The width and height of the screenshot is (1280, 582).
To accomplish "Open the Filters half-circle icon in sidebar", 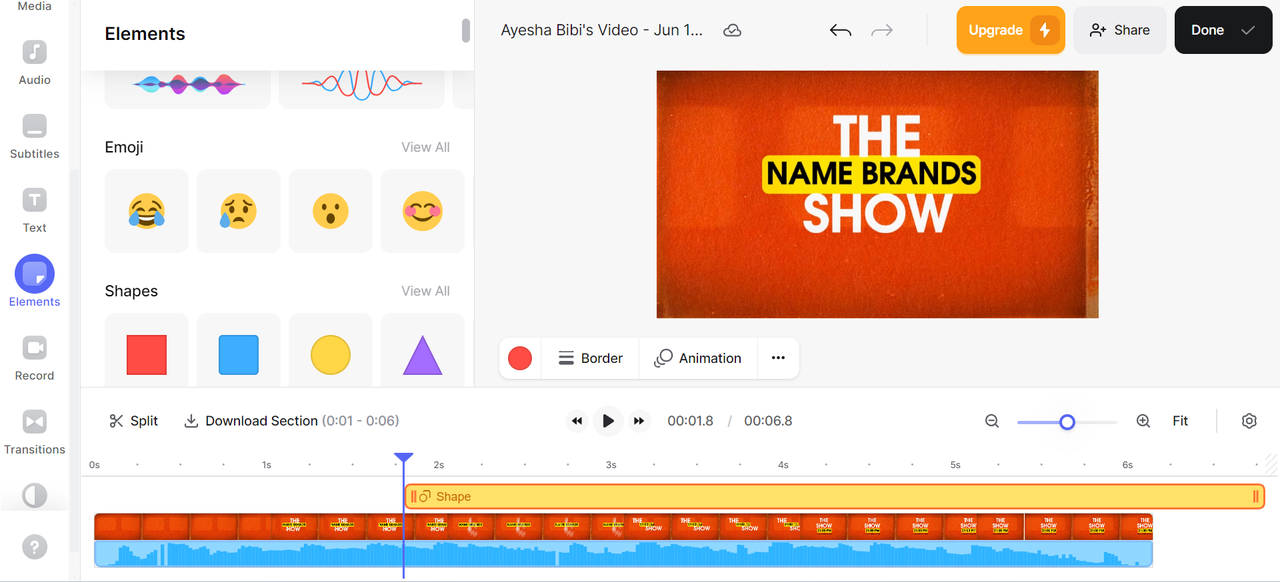I will coord(34,495).
